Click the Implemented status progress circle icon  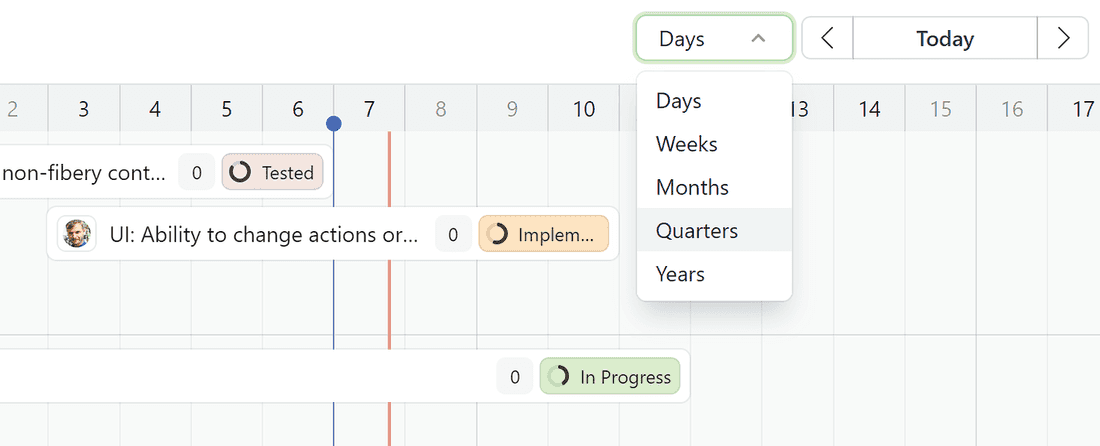pos(497,235)
